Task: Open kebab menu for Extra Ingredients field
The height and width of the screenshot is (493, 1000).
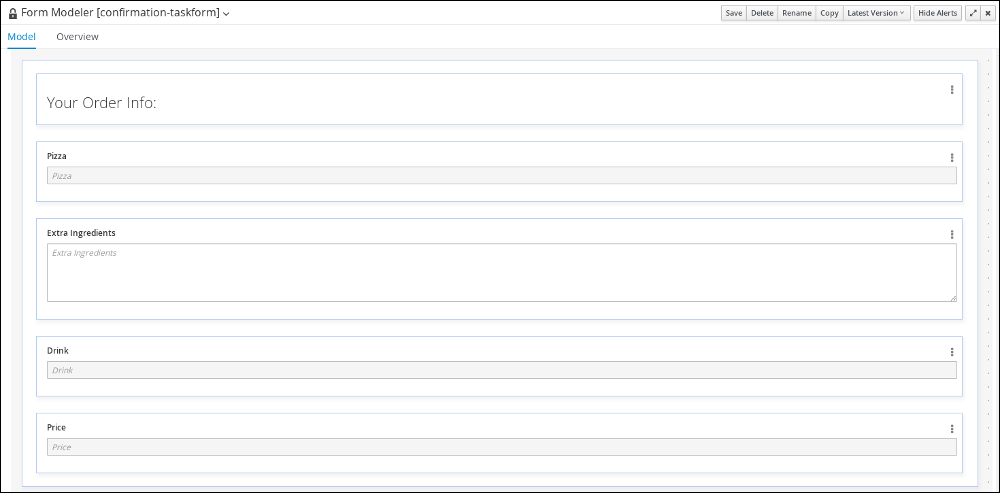Action: click(952, 235)
